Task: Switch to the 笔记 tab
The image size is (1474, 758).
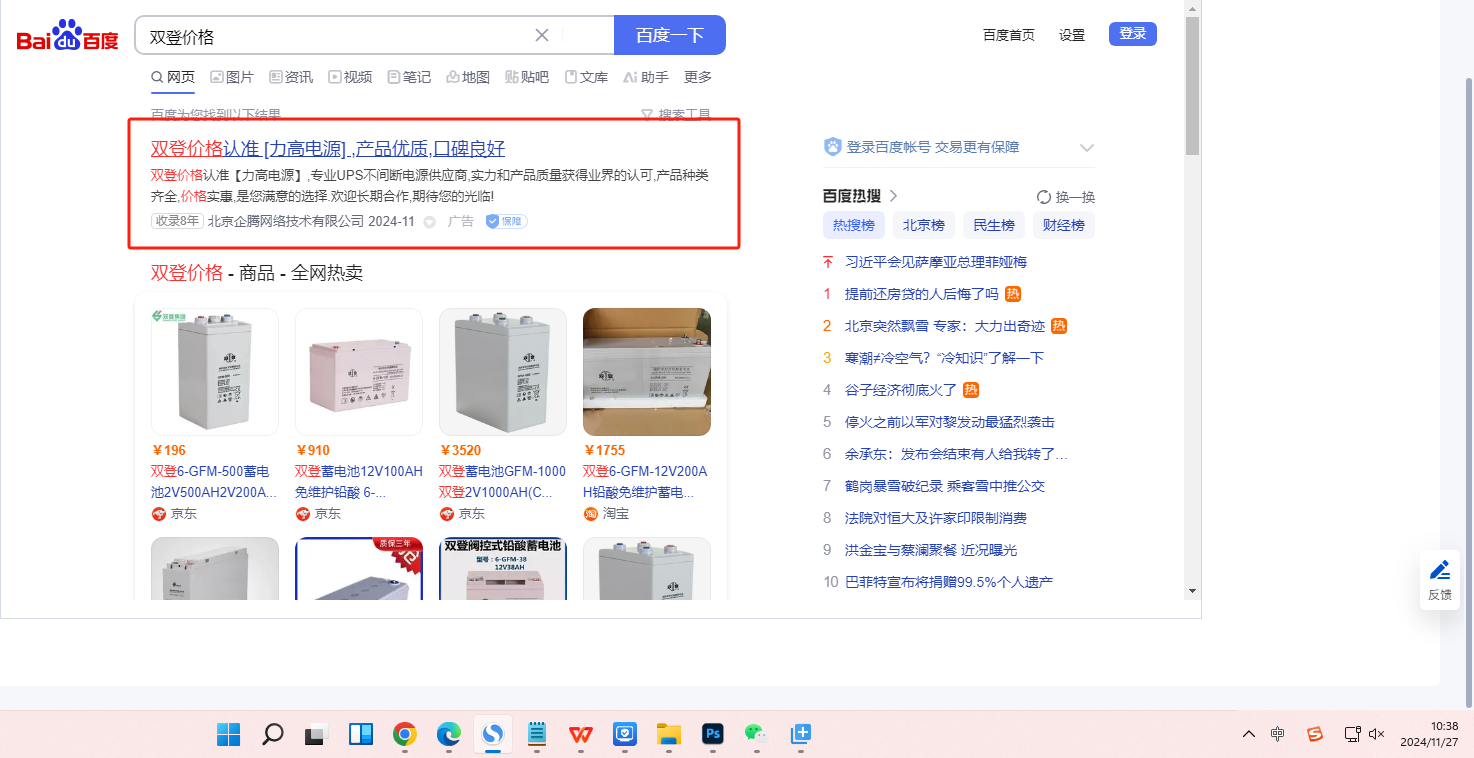Action: pyautogui.click(x=409, y=77)
